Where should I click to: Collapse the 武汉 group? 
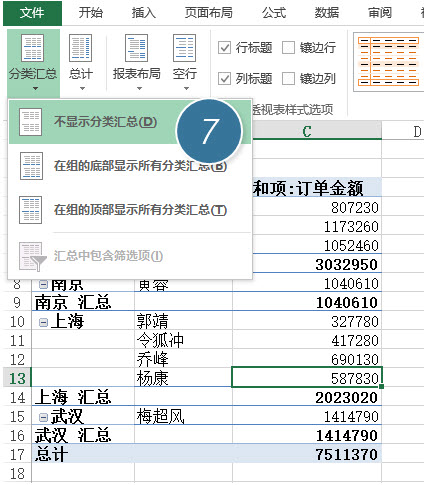point(43,417)
